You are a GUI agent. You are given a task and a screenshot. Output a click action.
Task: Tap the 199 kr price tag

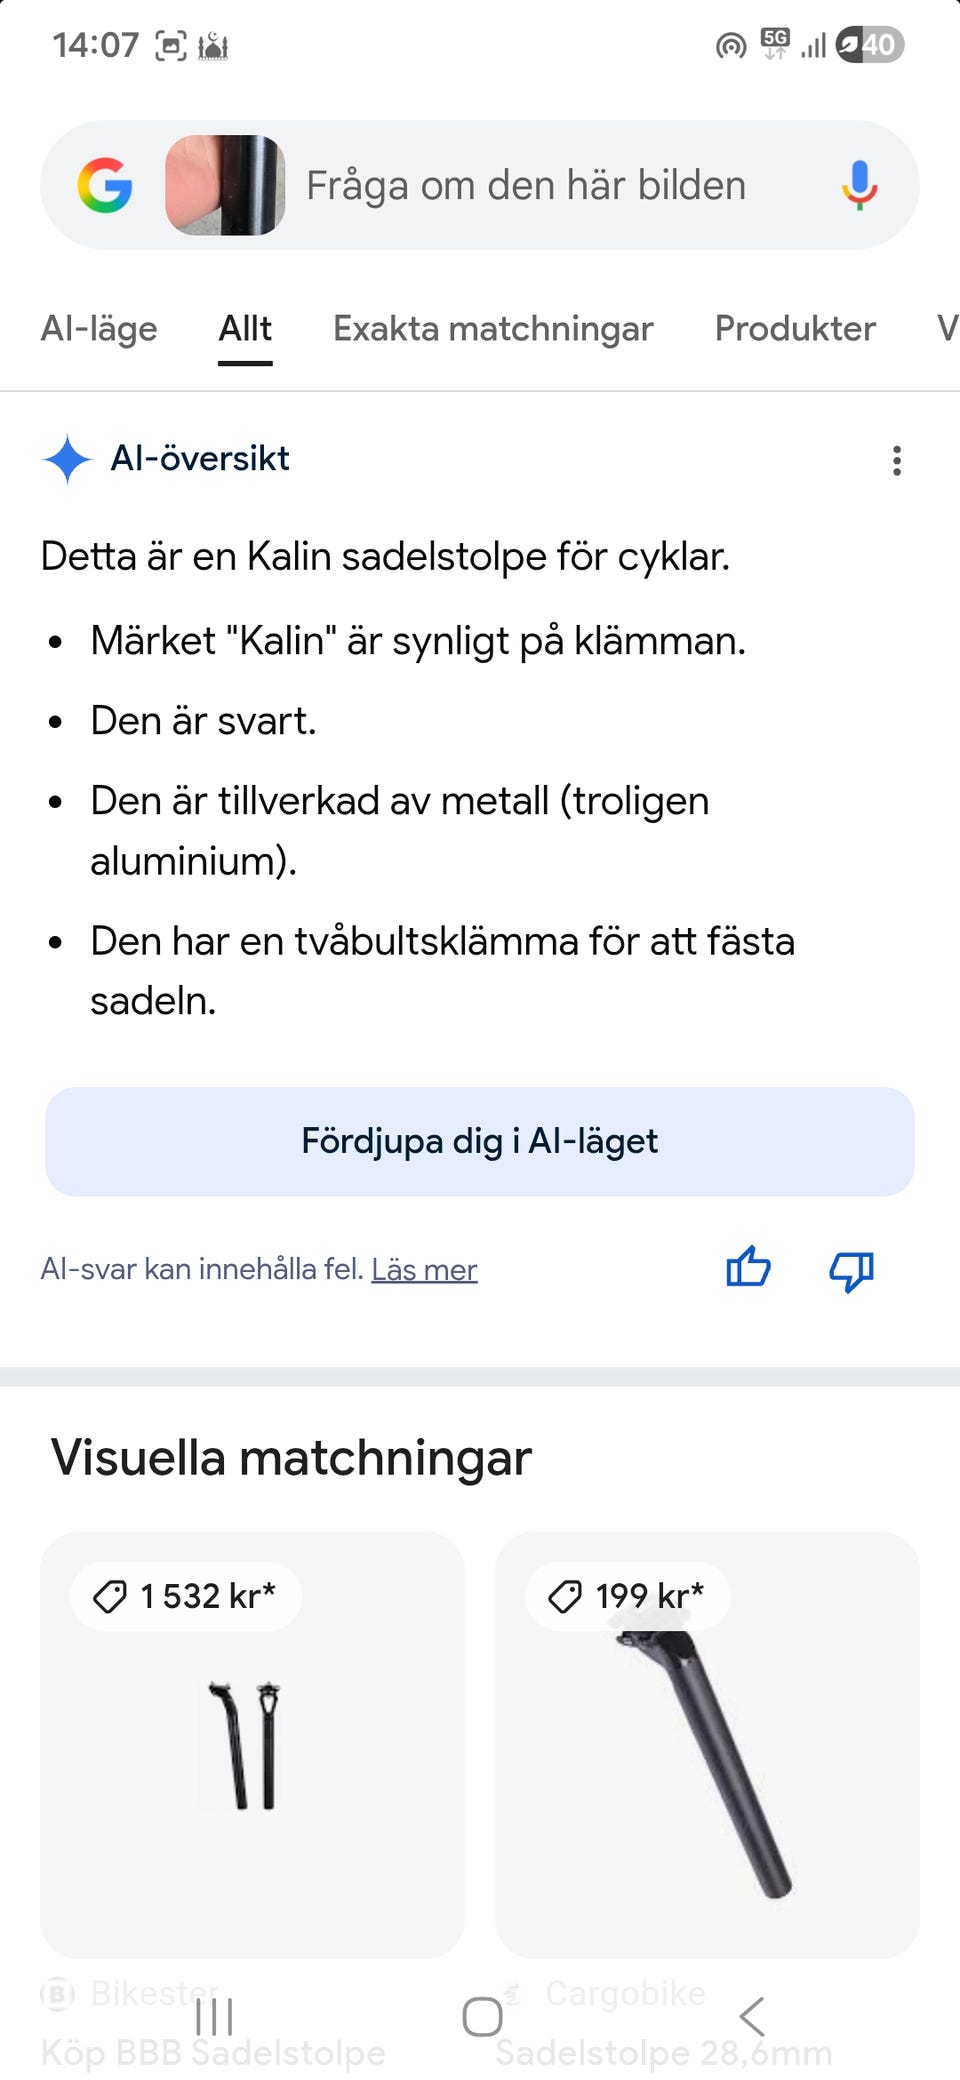pyautogui.click(x=627, y=1596)
